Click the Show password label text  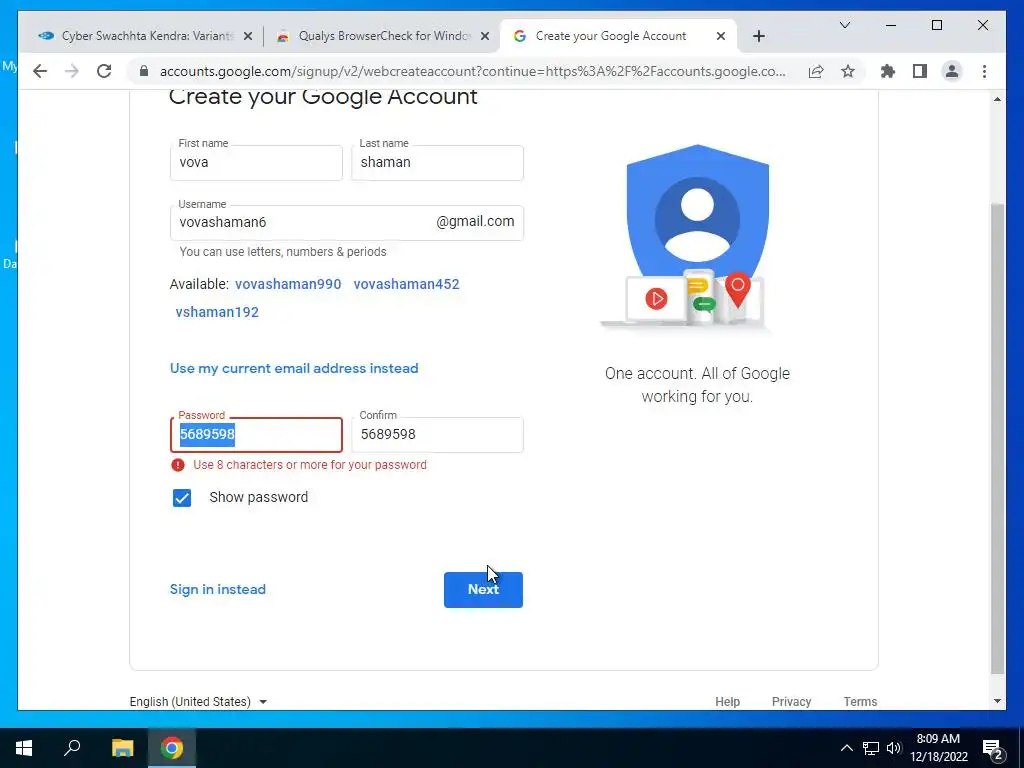click(259, 498)
